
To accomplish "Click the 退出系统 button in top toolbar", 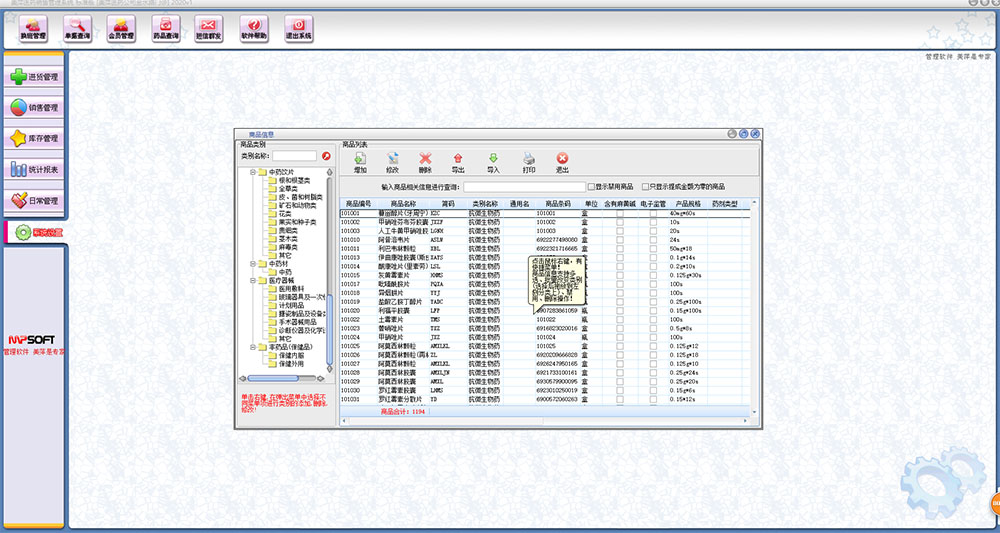I will point(298,29).
